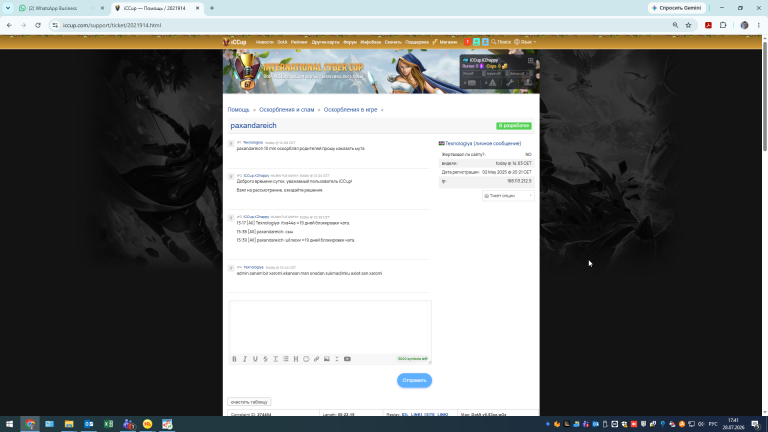The height and width of the screenshot is (432, 768).
Task: Bookmark this page with the star icon
Action: pyautogui.click(x=688, y=25)
